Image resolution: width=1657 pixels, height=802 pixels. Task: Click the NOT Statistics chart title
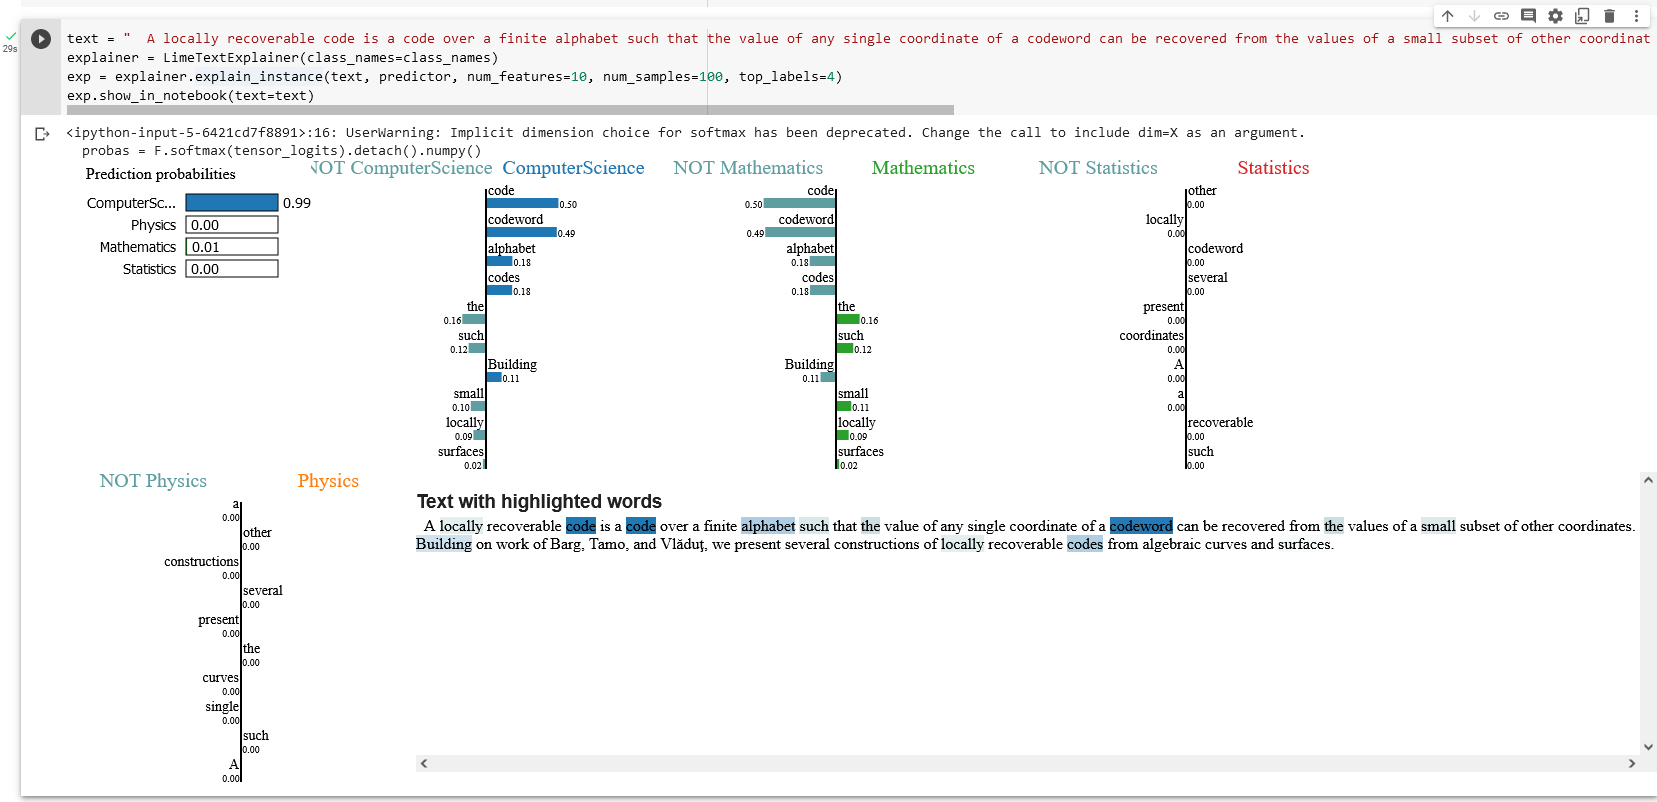(1098, 168)
